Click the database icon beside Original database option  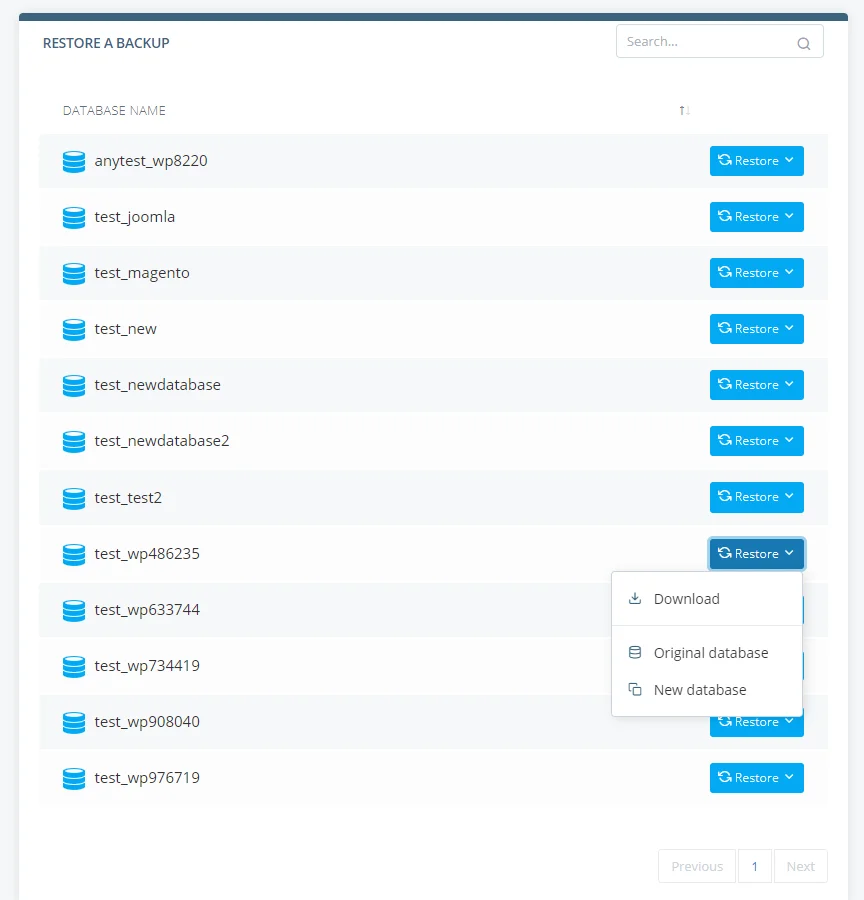tap(635, 652)
